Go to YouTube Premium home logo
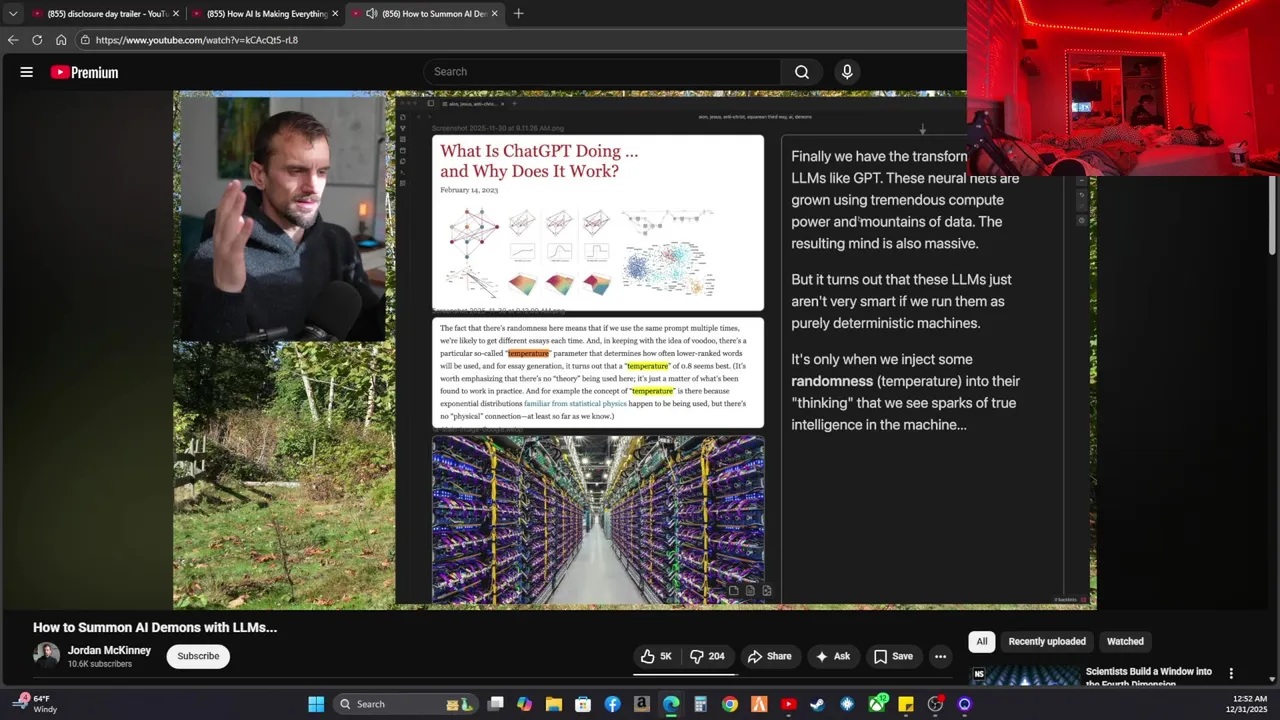The width and height of the screenshot is (1280, 720). click(84, 72)
